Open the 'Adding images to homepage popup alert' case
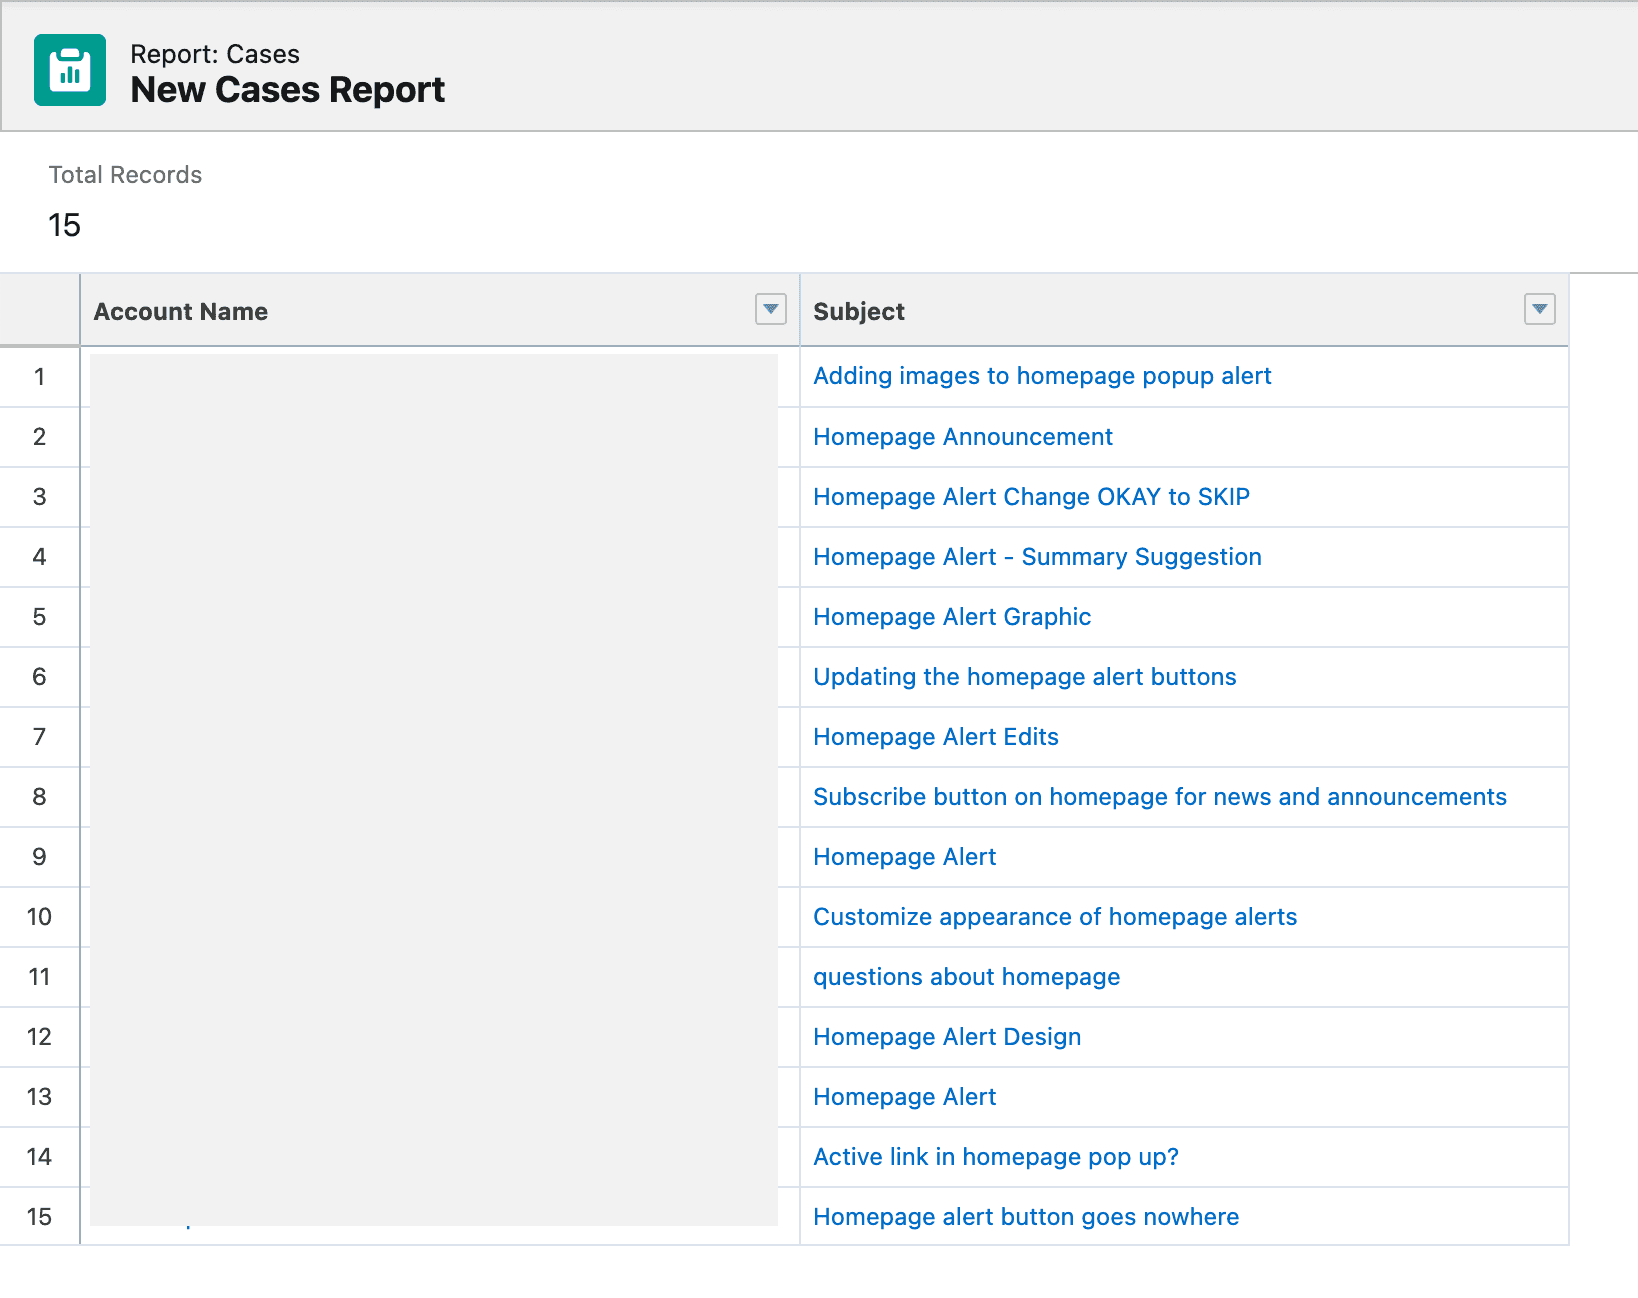Image resolution: width=1638 pixels, height=1298 pixels. click(x=1042, y=376)
